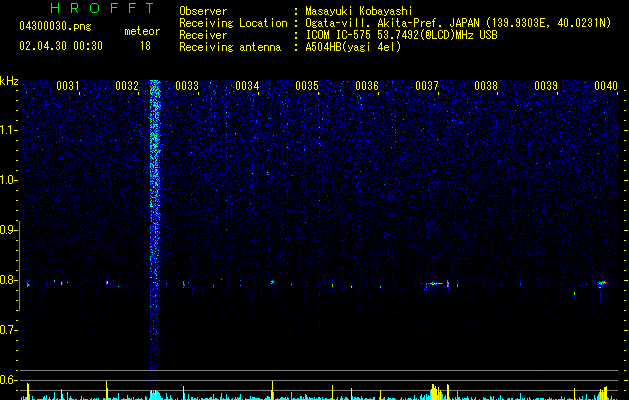Click time marker 0034

click(x=247, y=86)
